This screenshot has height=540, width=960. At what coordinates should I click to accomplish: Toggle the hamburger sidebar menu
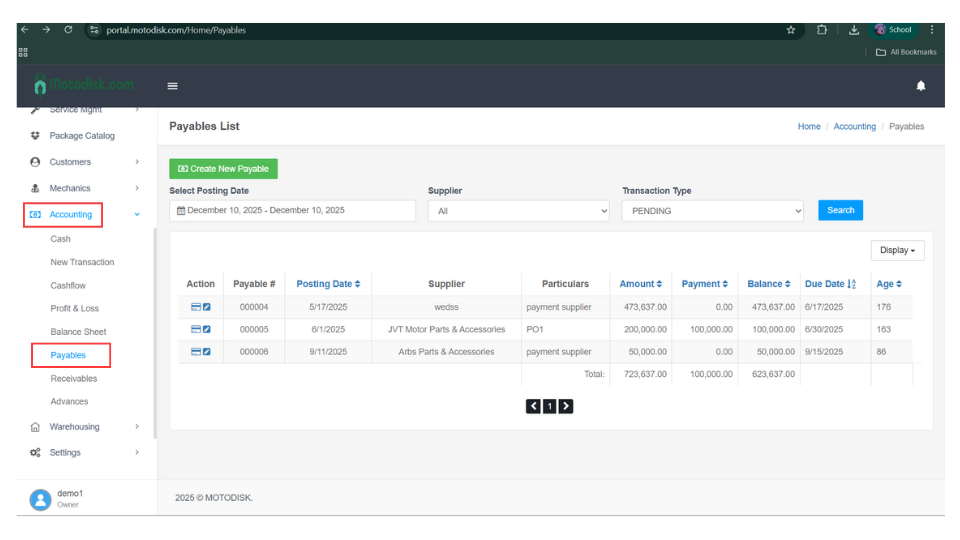point(172,86)
